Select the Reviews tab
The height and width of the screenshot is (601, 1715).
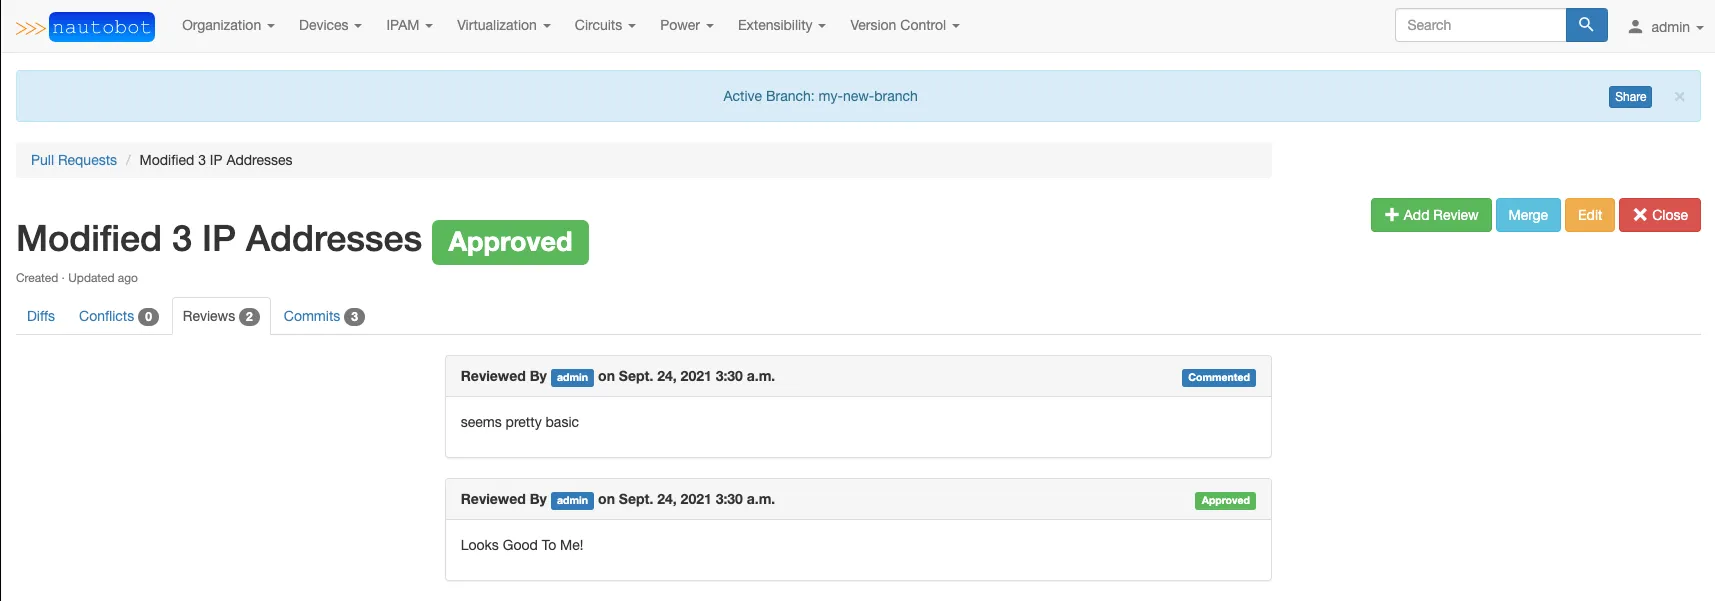click(x=220, y=316)
